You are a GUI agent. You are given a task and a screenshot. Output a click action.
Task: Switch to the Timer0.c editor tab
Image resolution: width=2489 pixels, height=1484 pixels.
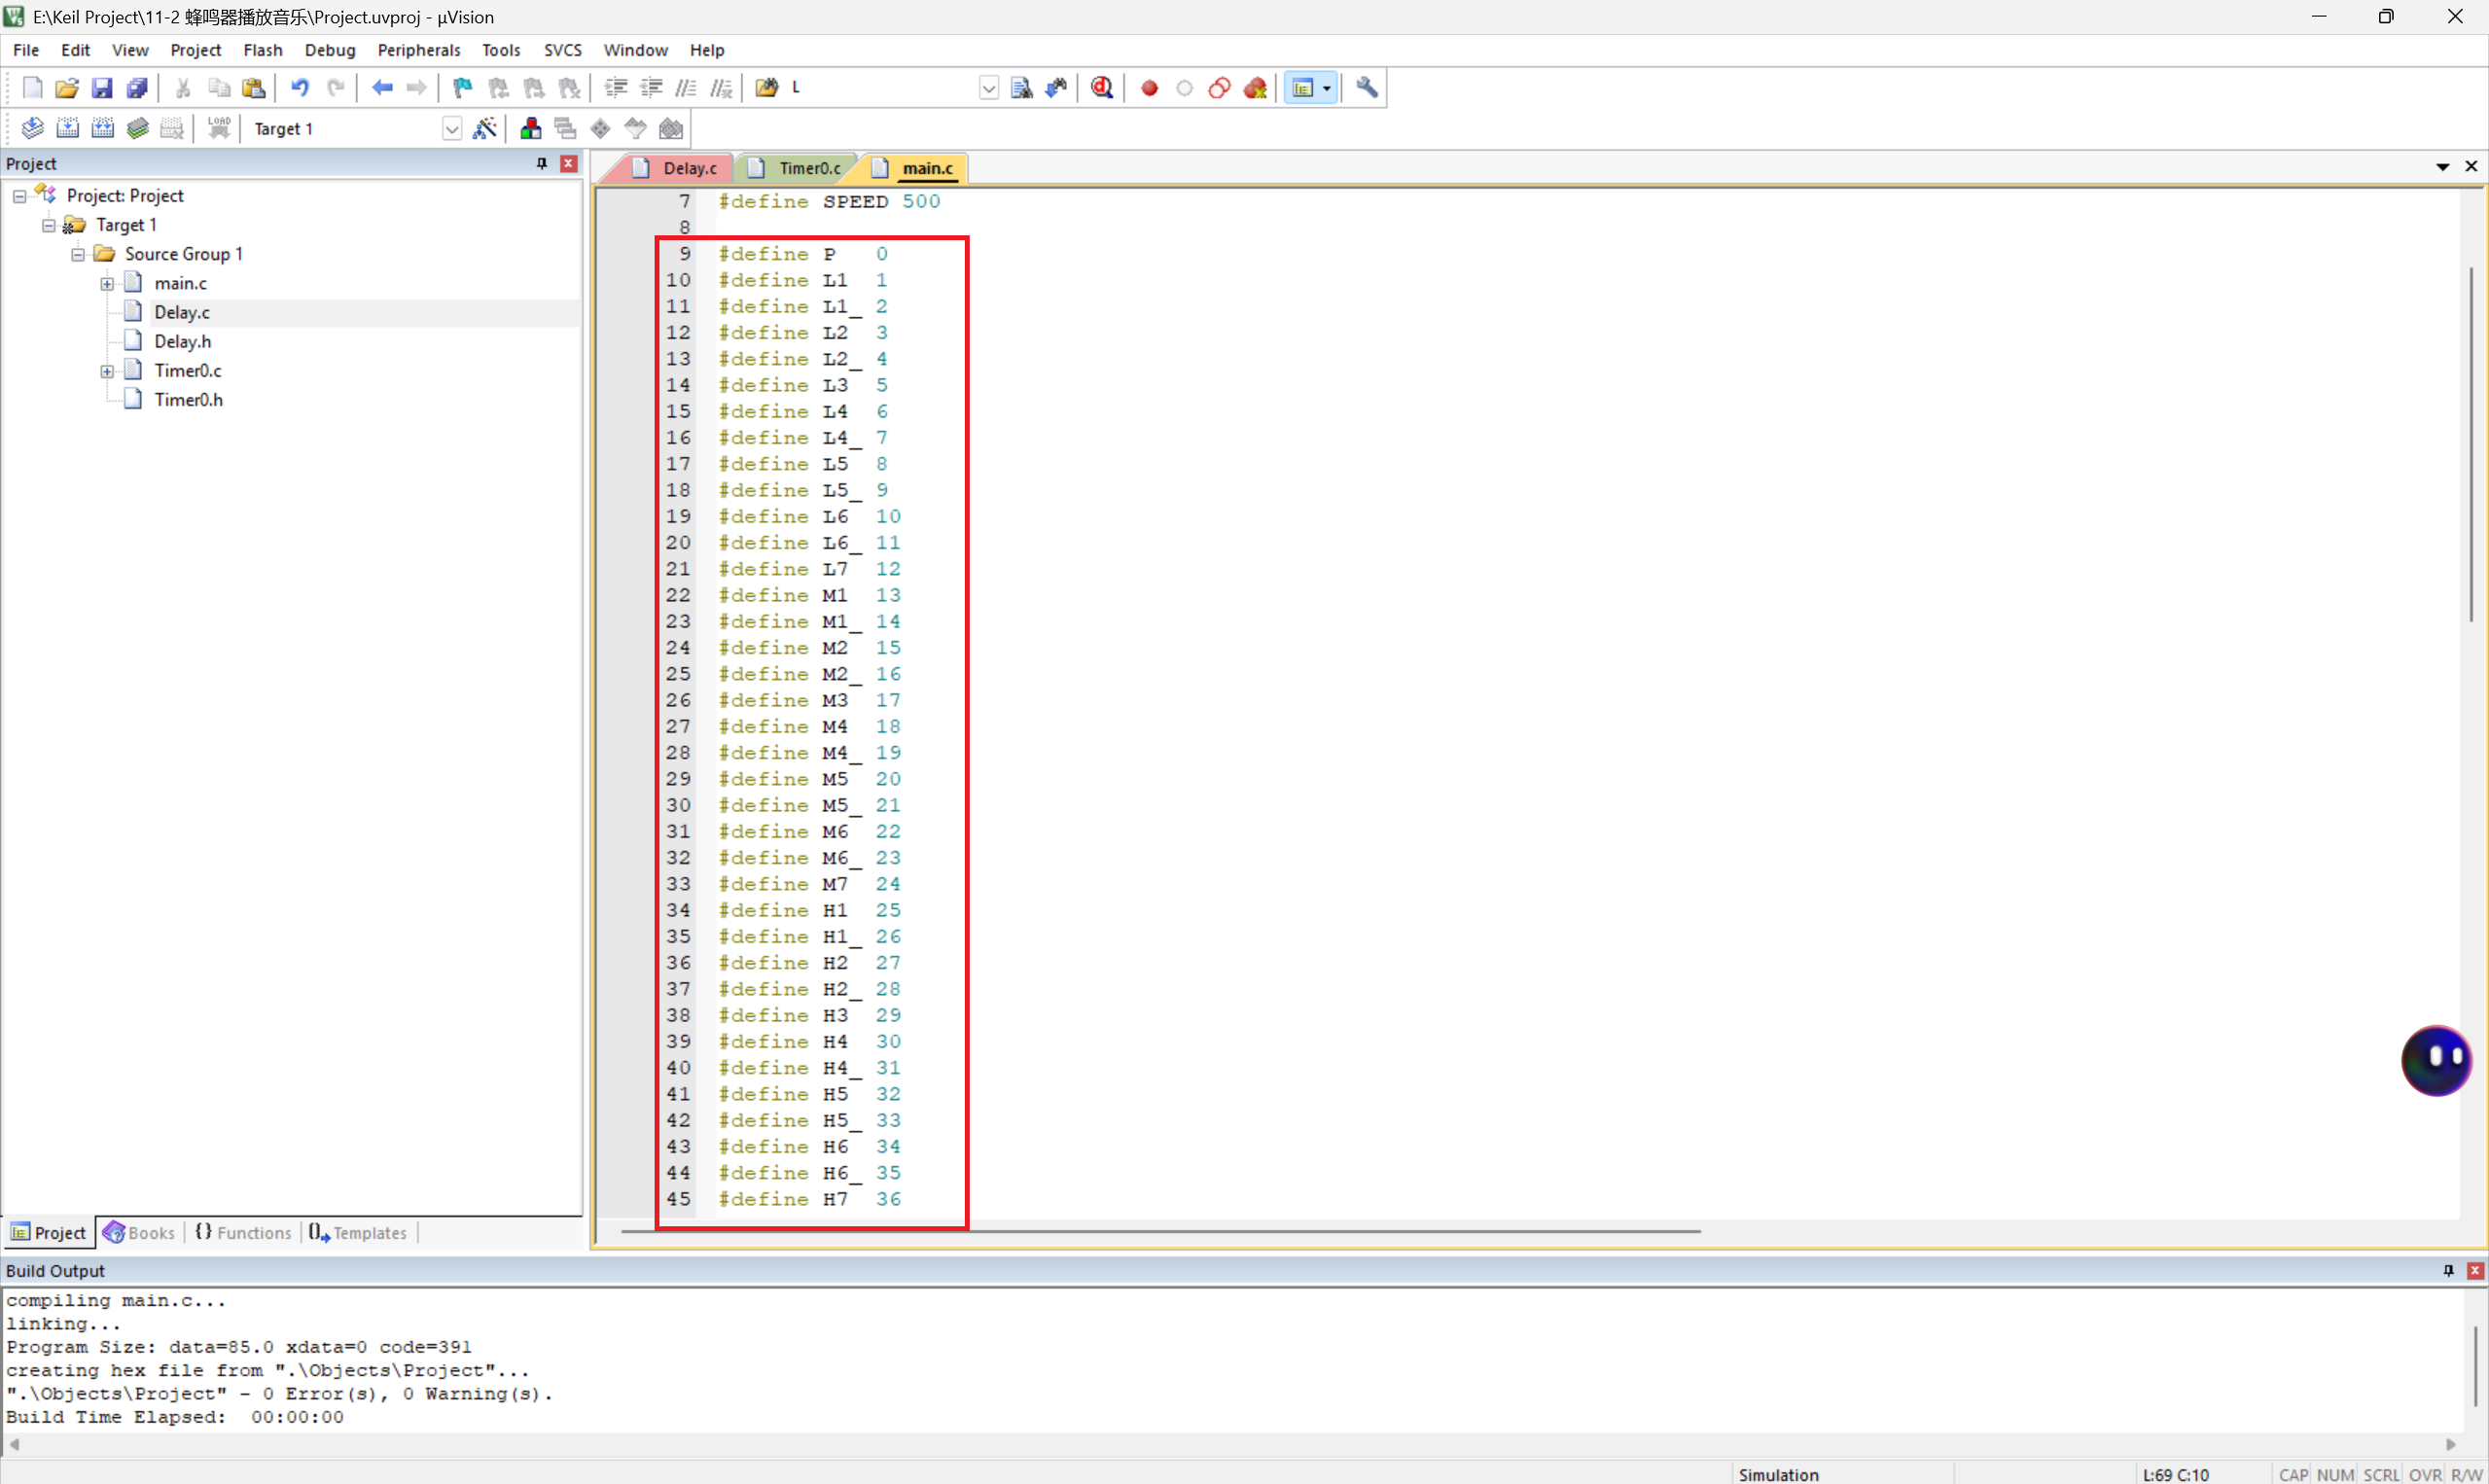(x=808, y=168)
